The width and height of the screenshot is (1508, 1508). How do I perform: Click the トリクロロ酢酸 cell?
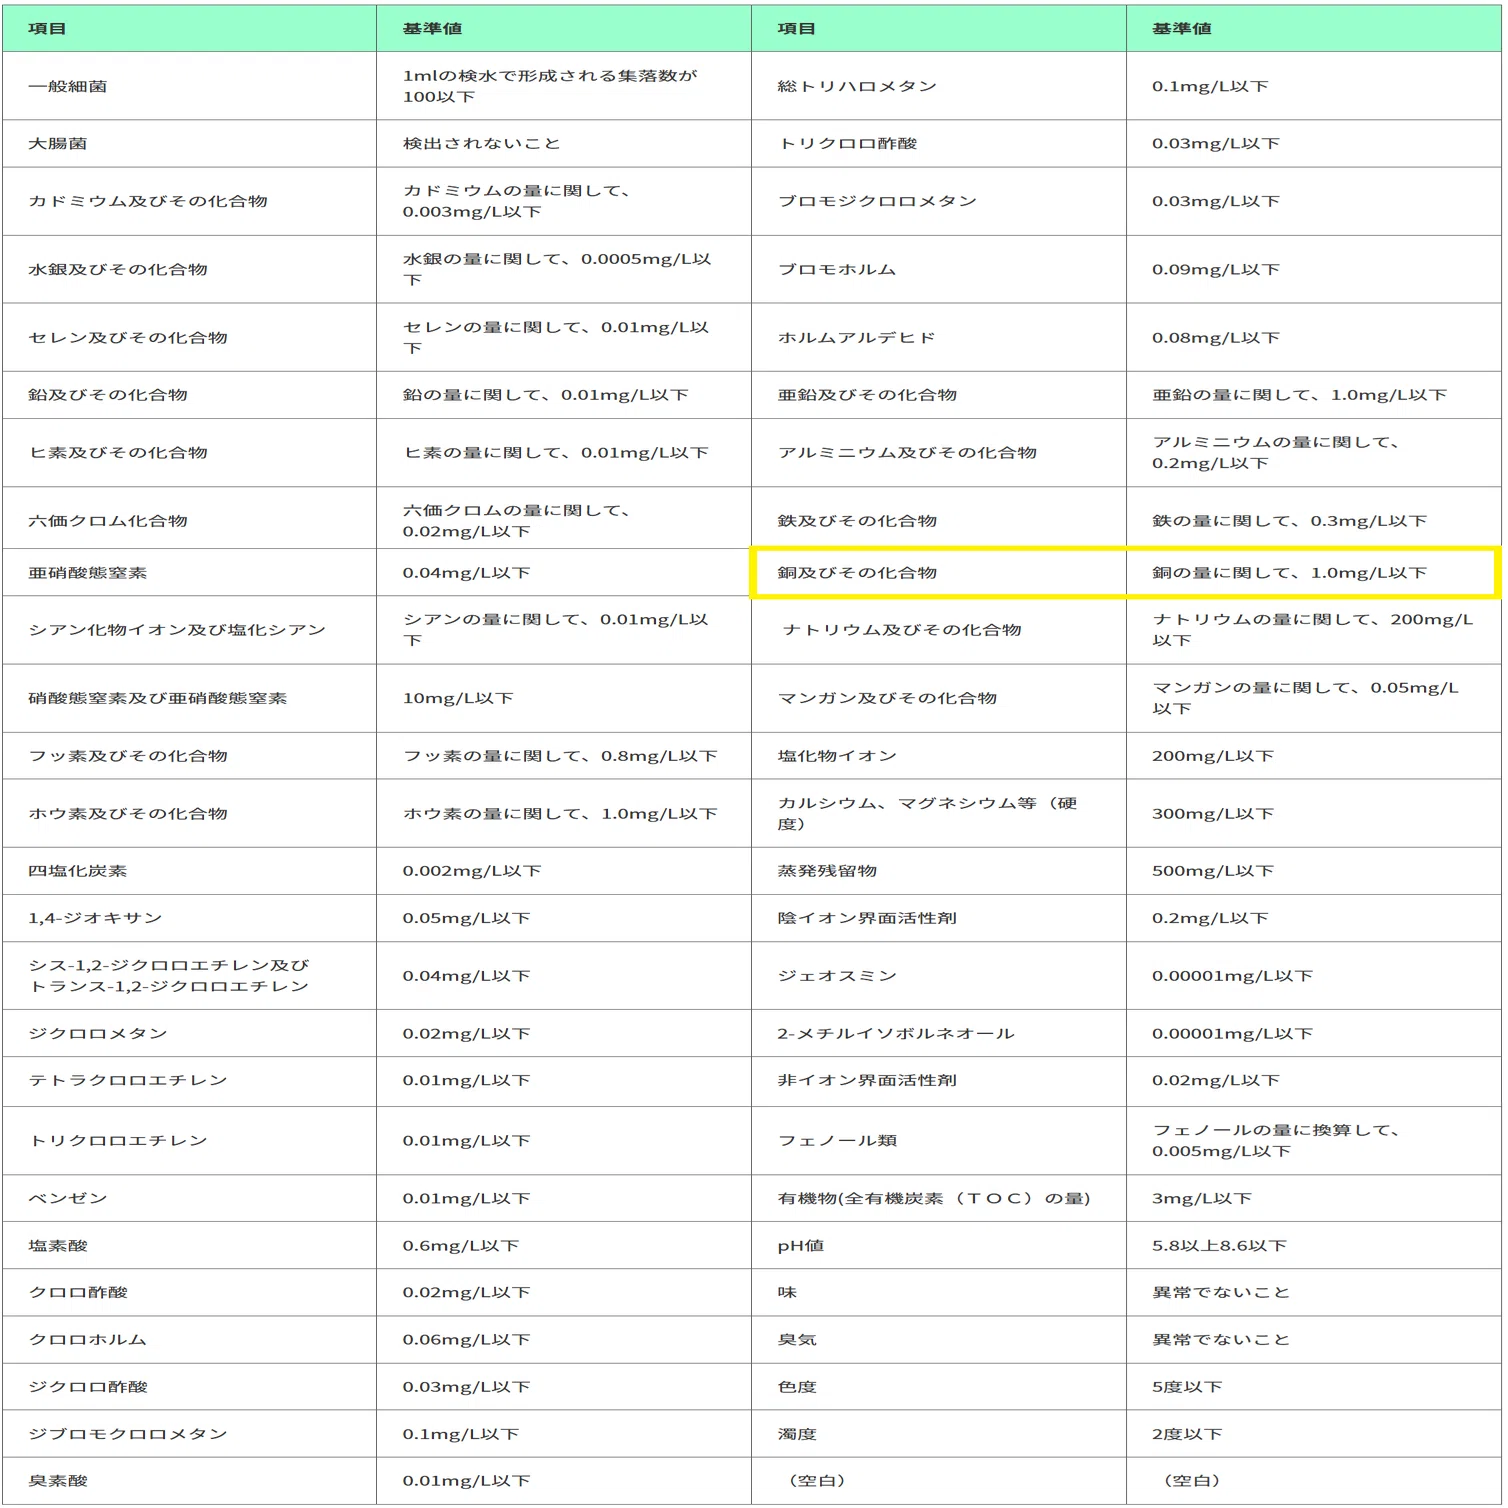[939, 144]
